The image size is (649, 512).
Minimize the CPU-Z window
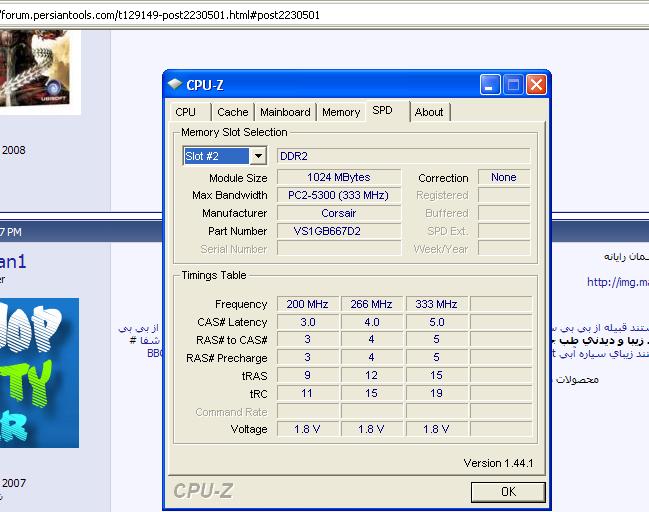(490, 85)
